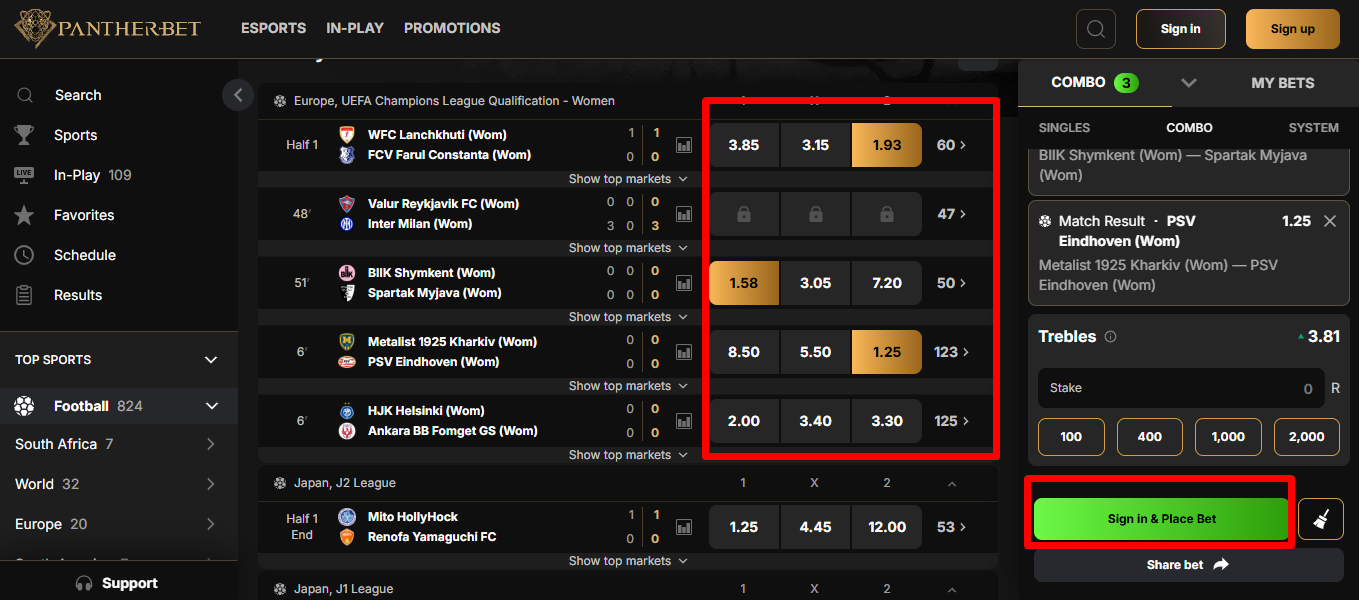1359x600 pixels.
Task: Open the PROMOTIONS menu item
Action: 452,28
